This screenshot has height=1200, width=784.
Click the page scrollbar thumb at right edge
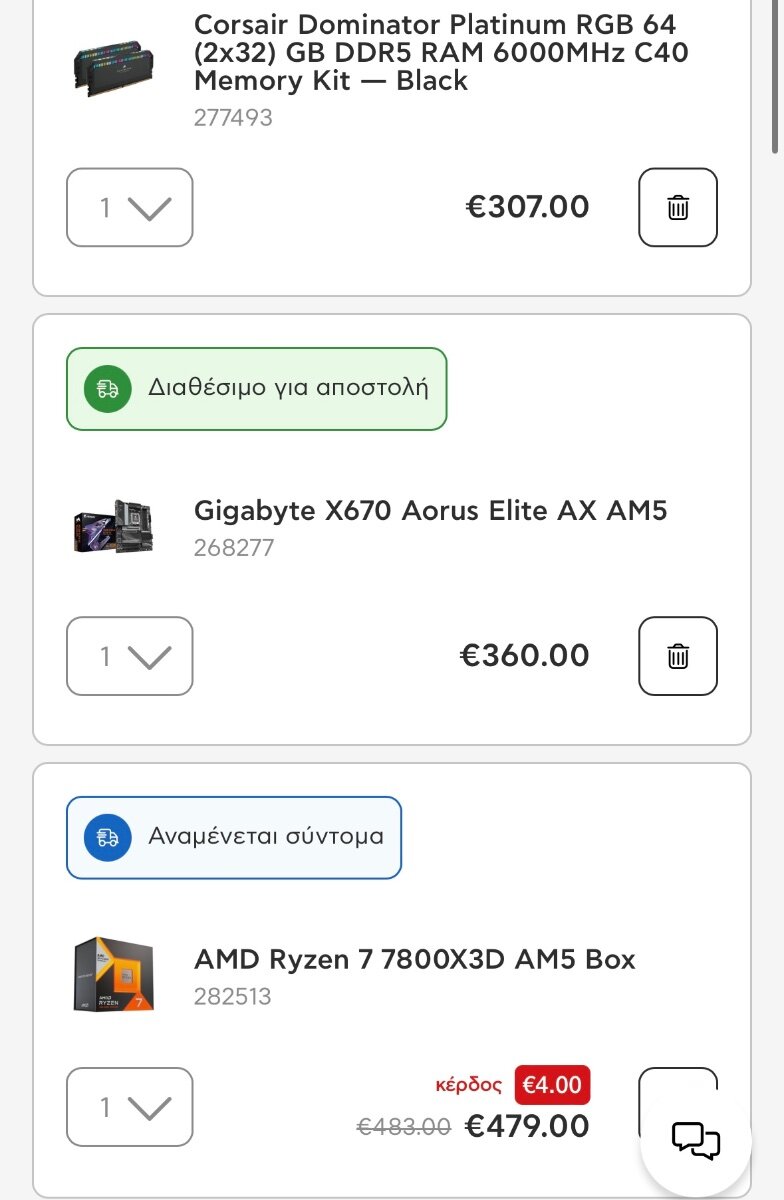pyautogui.click(x=777, y=75)
